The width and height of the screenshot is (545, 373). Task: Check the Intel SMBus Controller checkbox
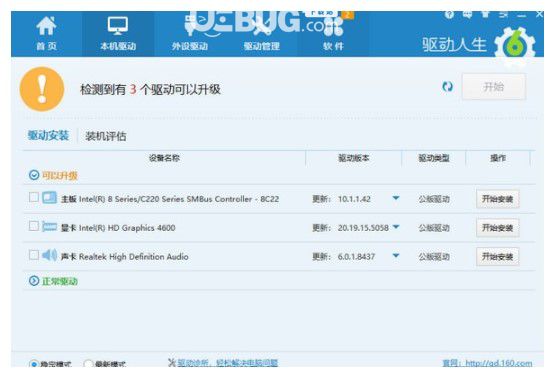[x=34, y=197]
